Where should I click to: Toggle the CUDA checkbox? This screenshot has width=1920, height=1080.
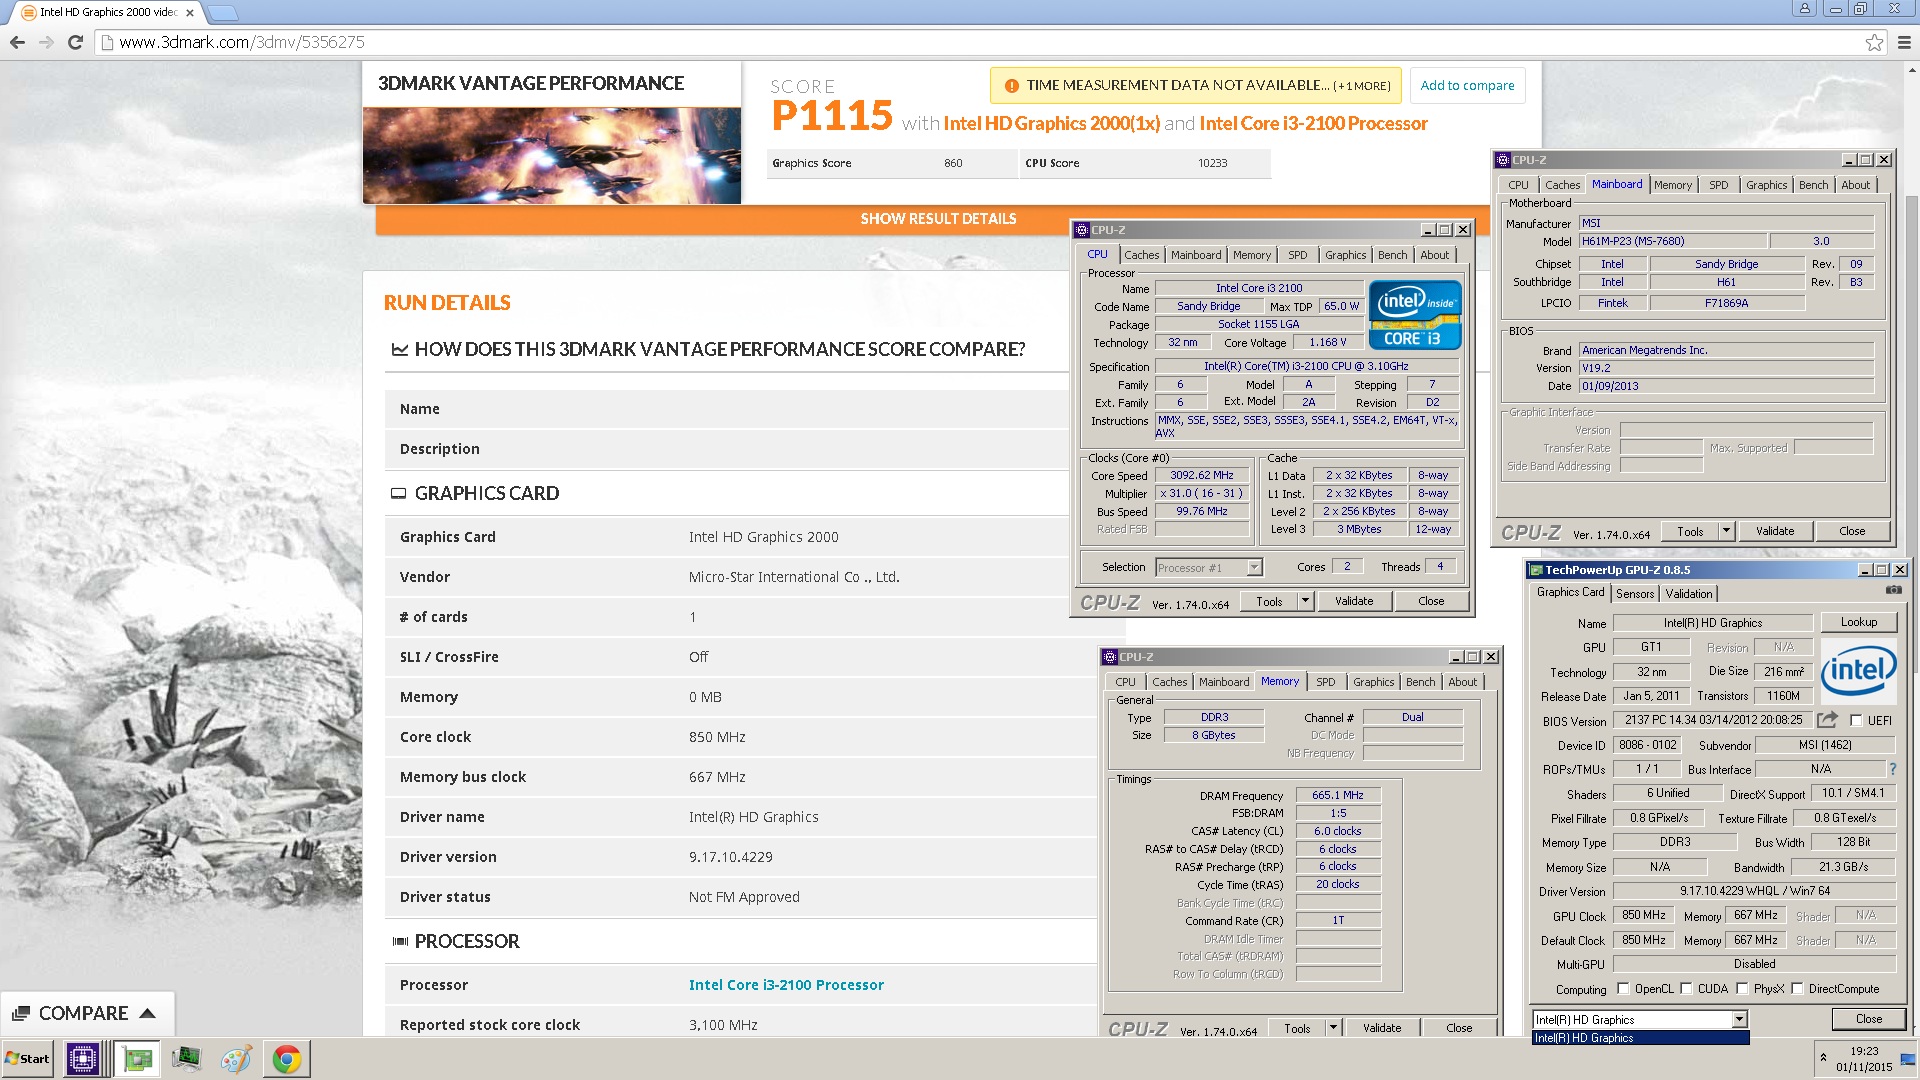coord(1686,989)
